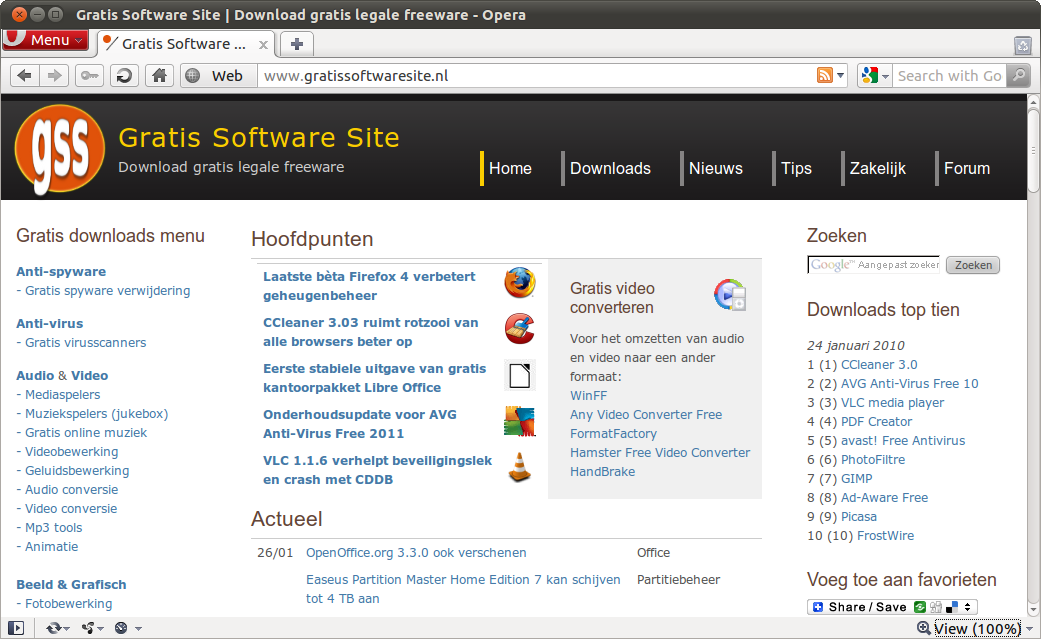Screen dimensions: 1041x639
Task: Click the RSS feed icon in address bar
Action: point(825,76)
